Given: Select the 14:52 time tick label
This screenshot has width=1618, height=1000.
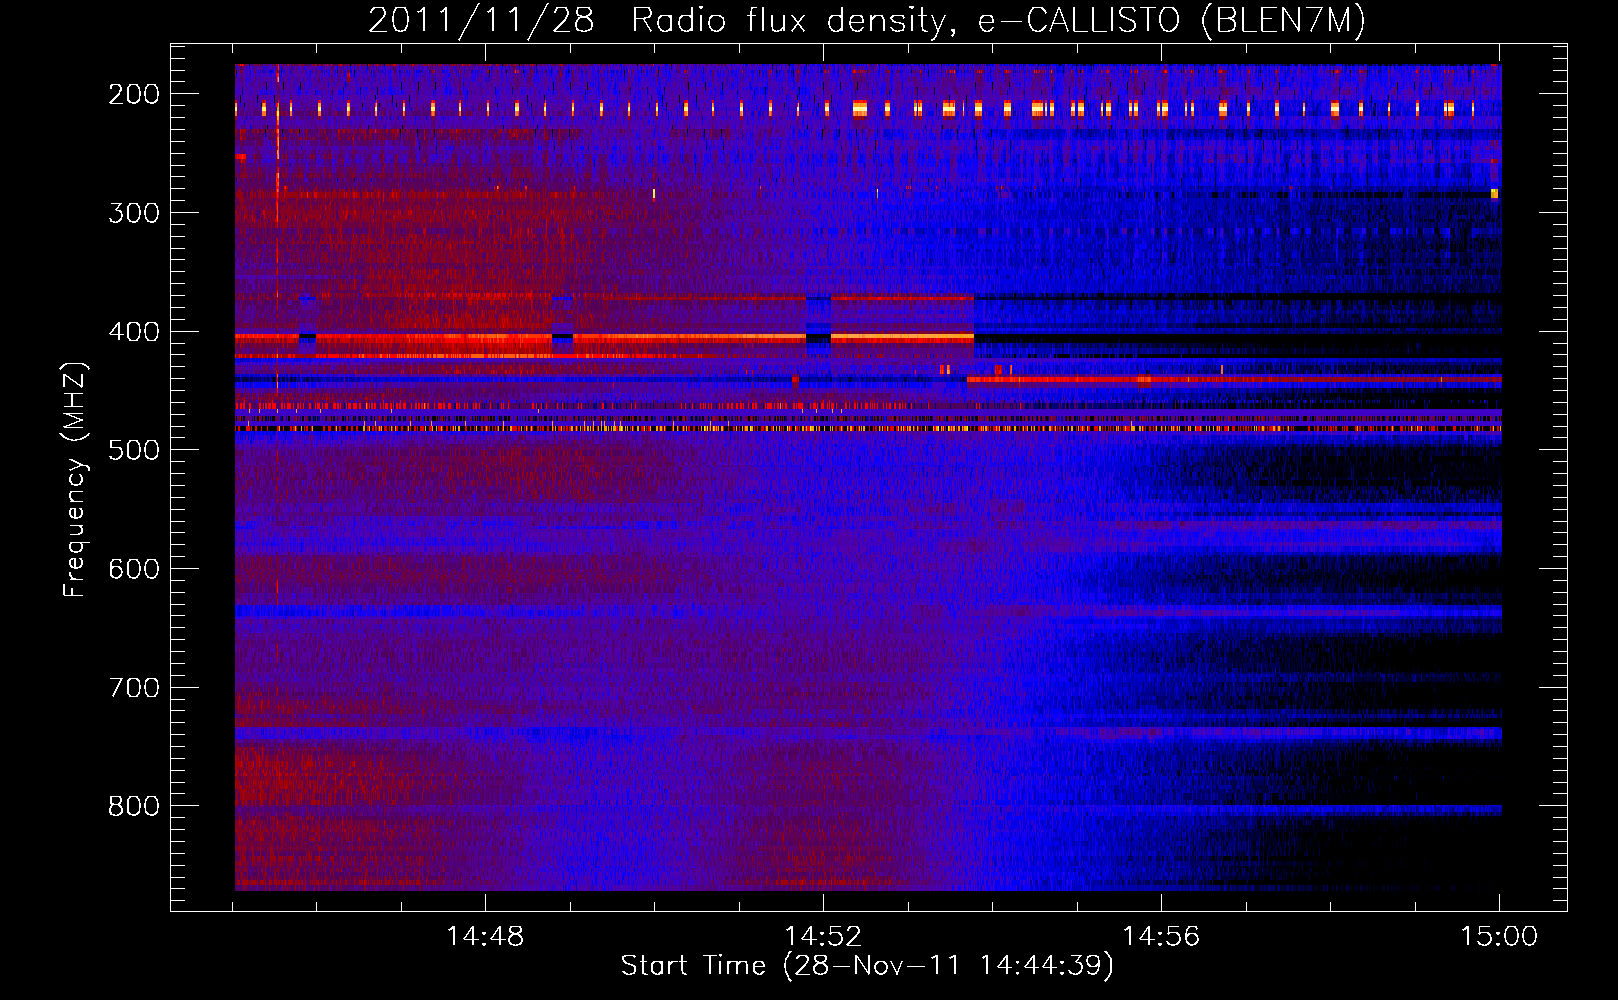Looking at the screenshot, I should coord(823,937).
